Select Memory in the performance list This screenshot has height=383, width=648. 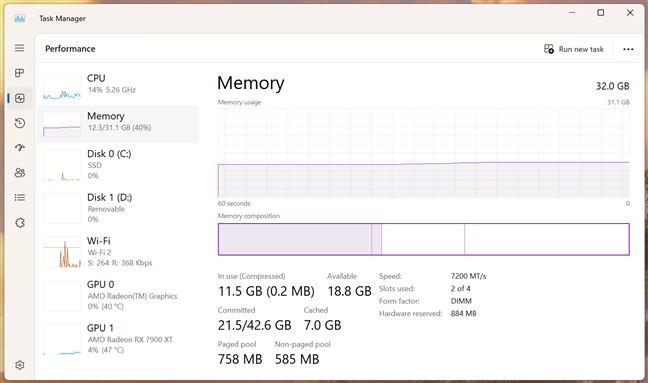point(118,124)
